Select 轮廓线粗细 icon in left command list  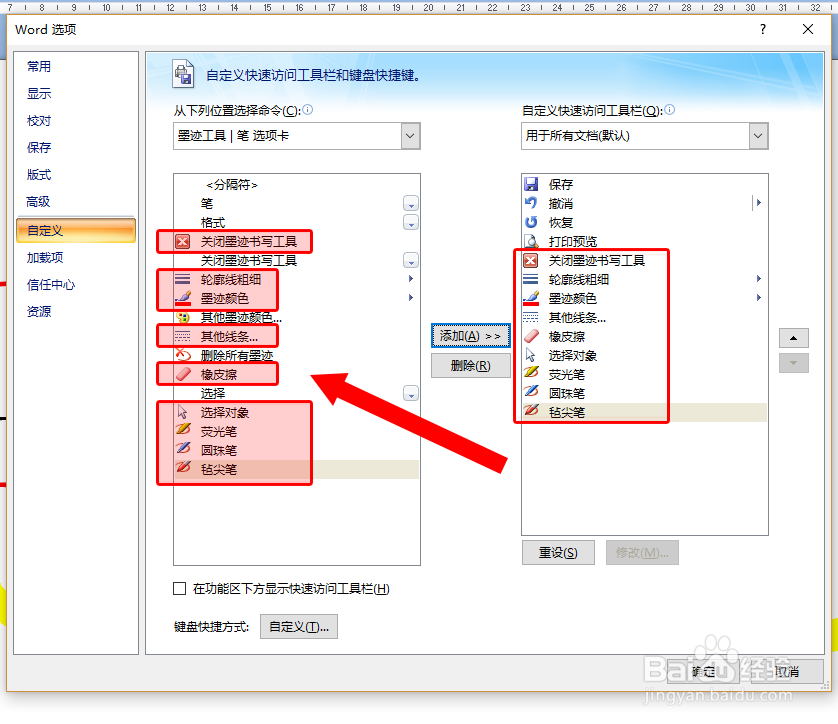click(182, 279)
